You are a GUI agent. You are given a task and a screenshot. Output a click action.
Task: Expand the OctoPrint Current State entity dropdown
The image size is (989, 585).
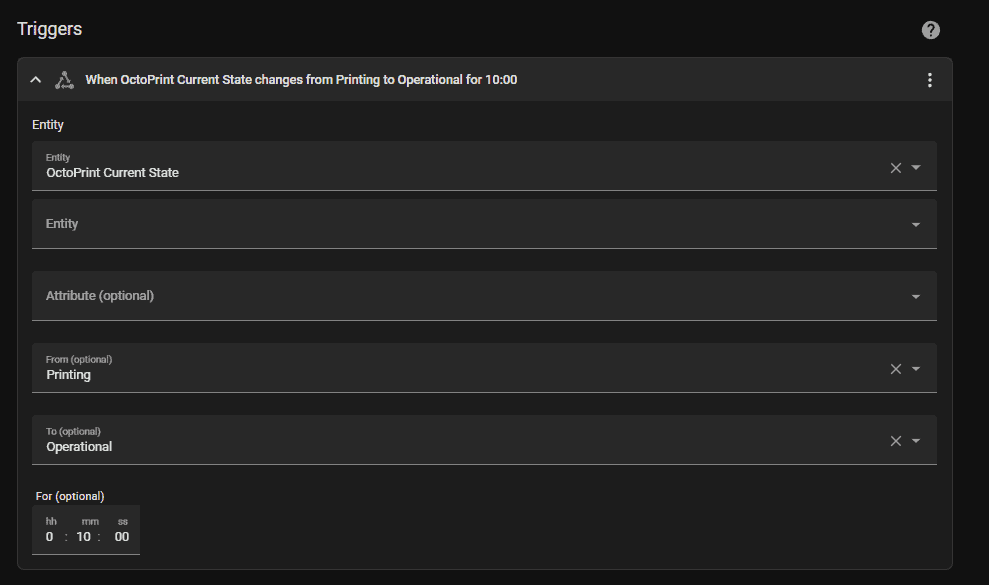point(916,168)
